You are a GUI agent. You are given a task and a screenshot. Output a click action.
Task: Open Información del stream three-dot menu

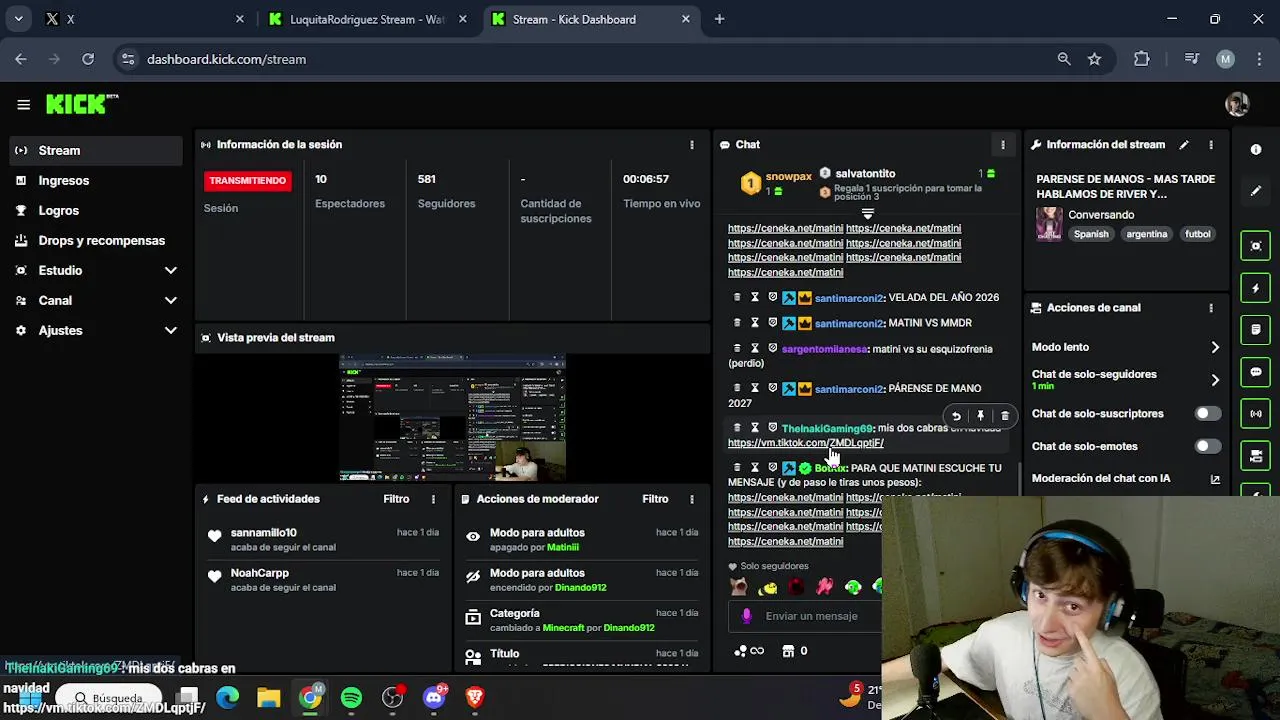(x=1211, y=145)
